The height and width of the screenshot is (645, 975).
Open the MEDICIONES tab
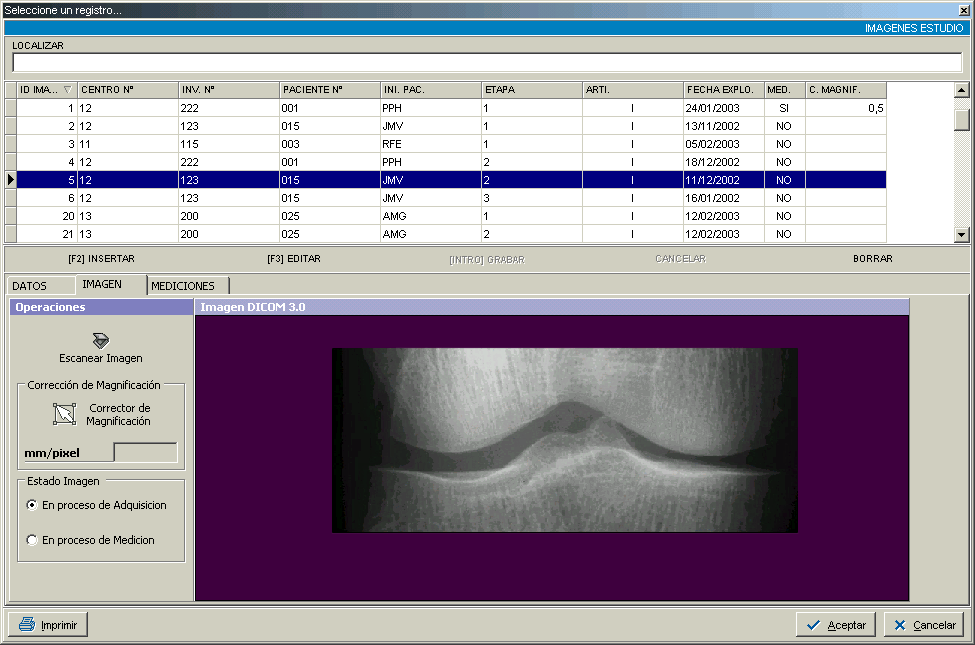183,286
